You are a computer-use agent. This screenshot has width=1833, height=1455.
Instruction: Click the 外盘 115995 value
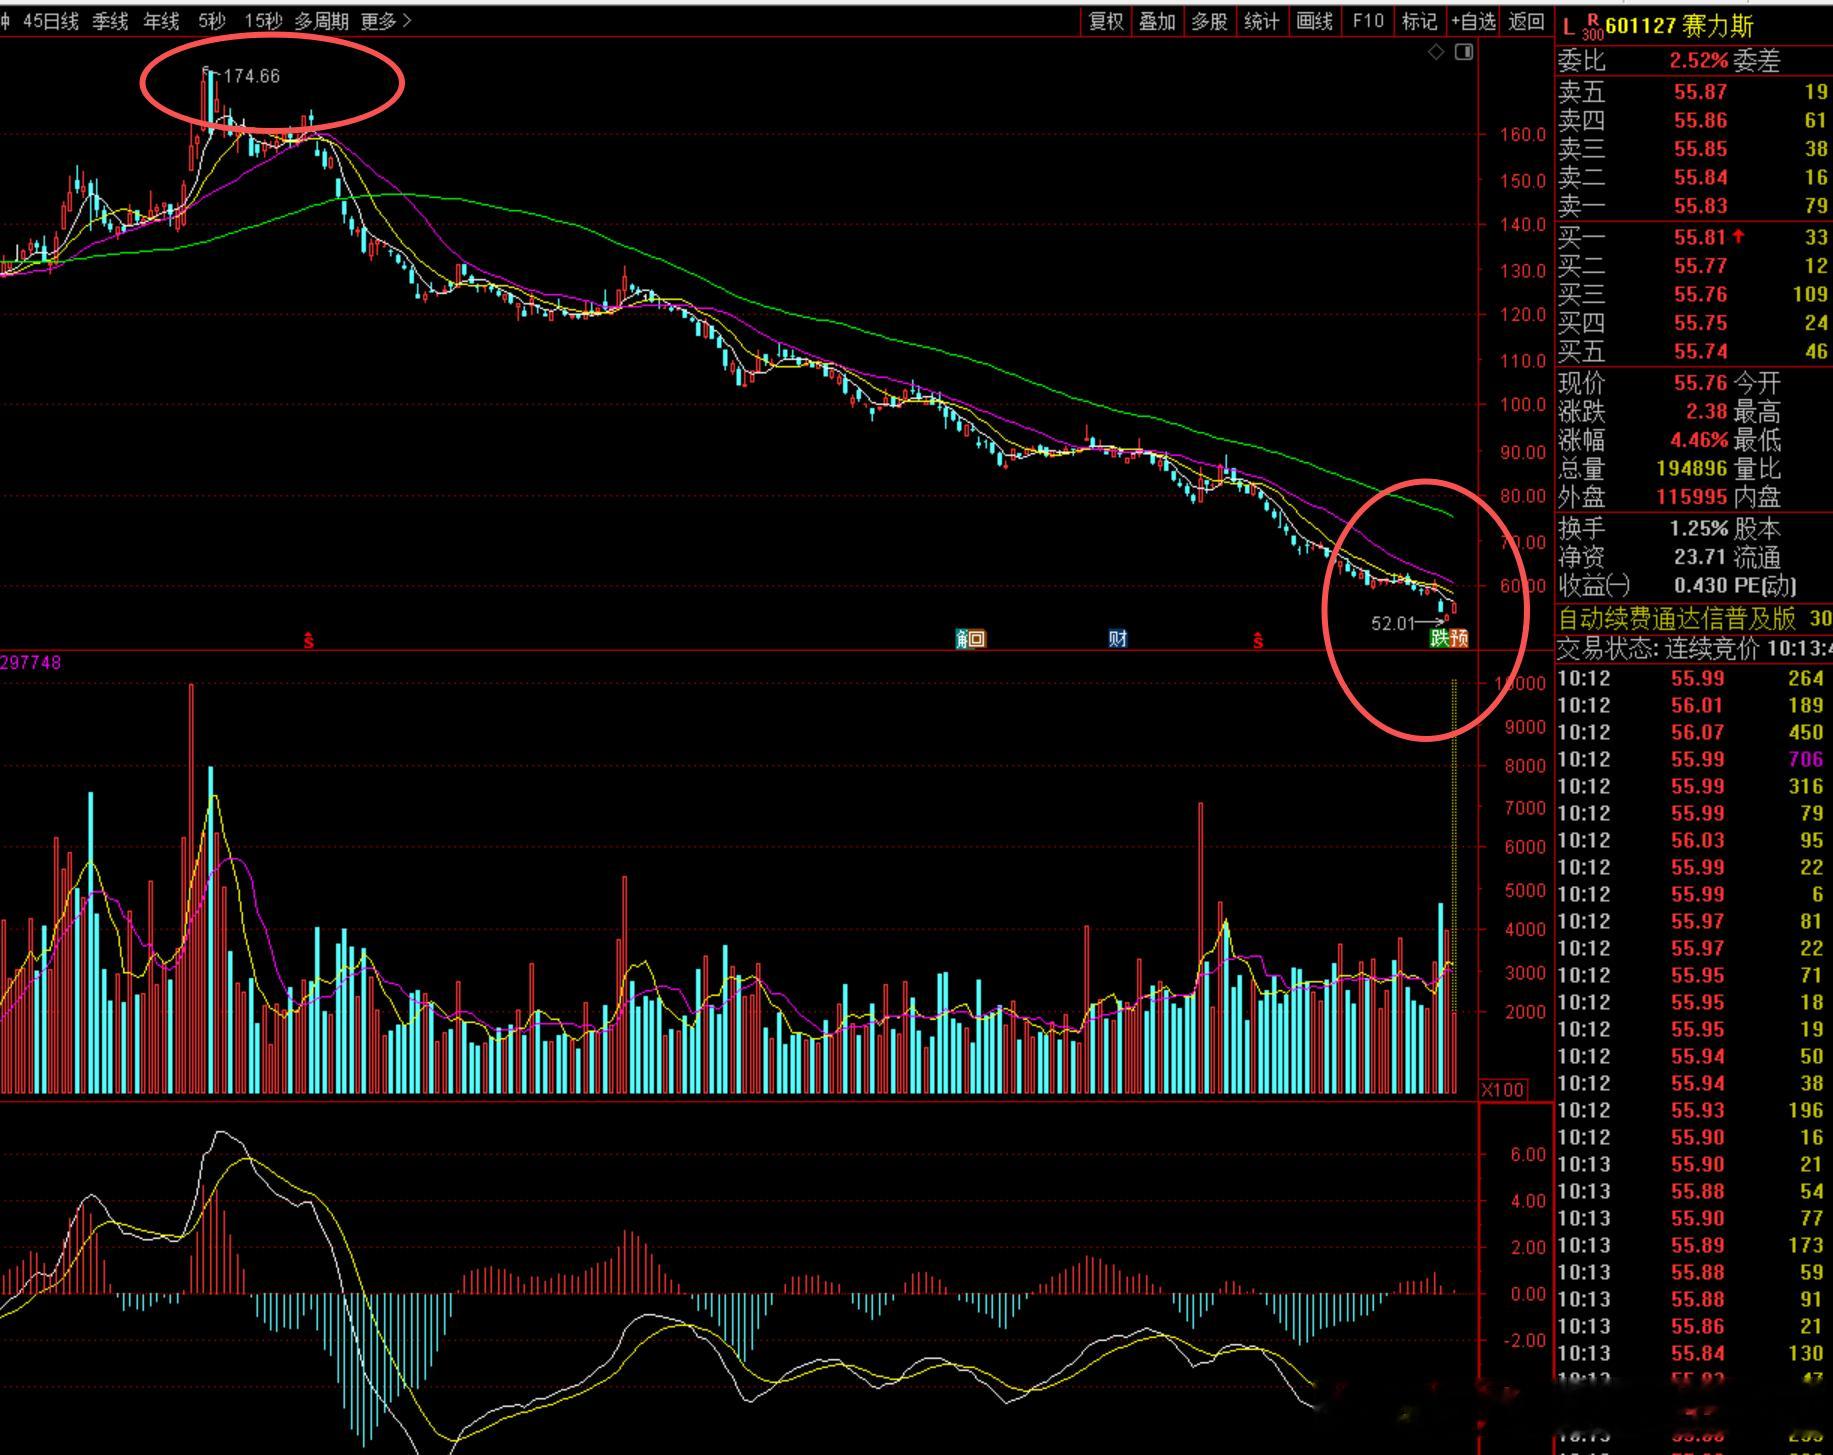point(1692,497)
